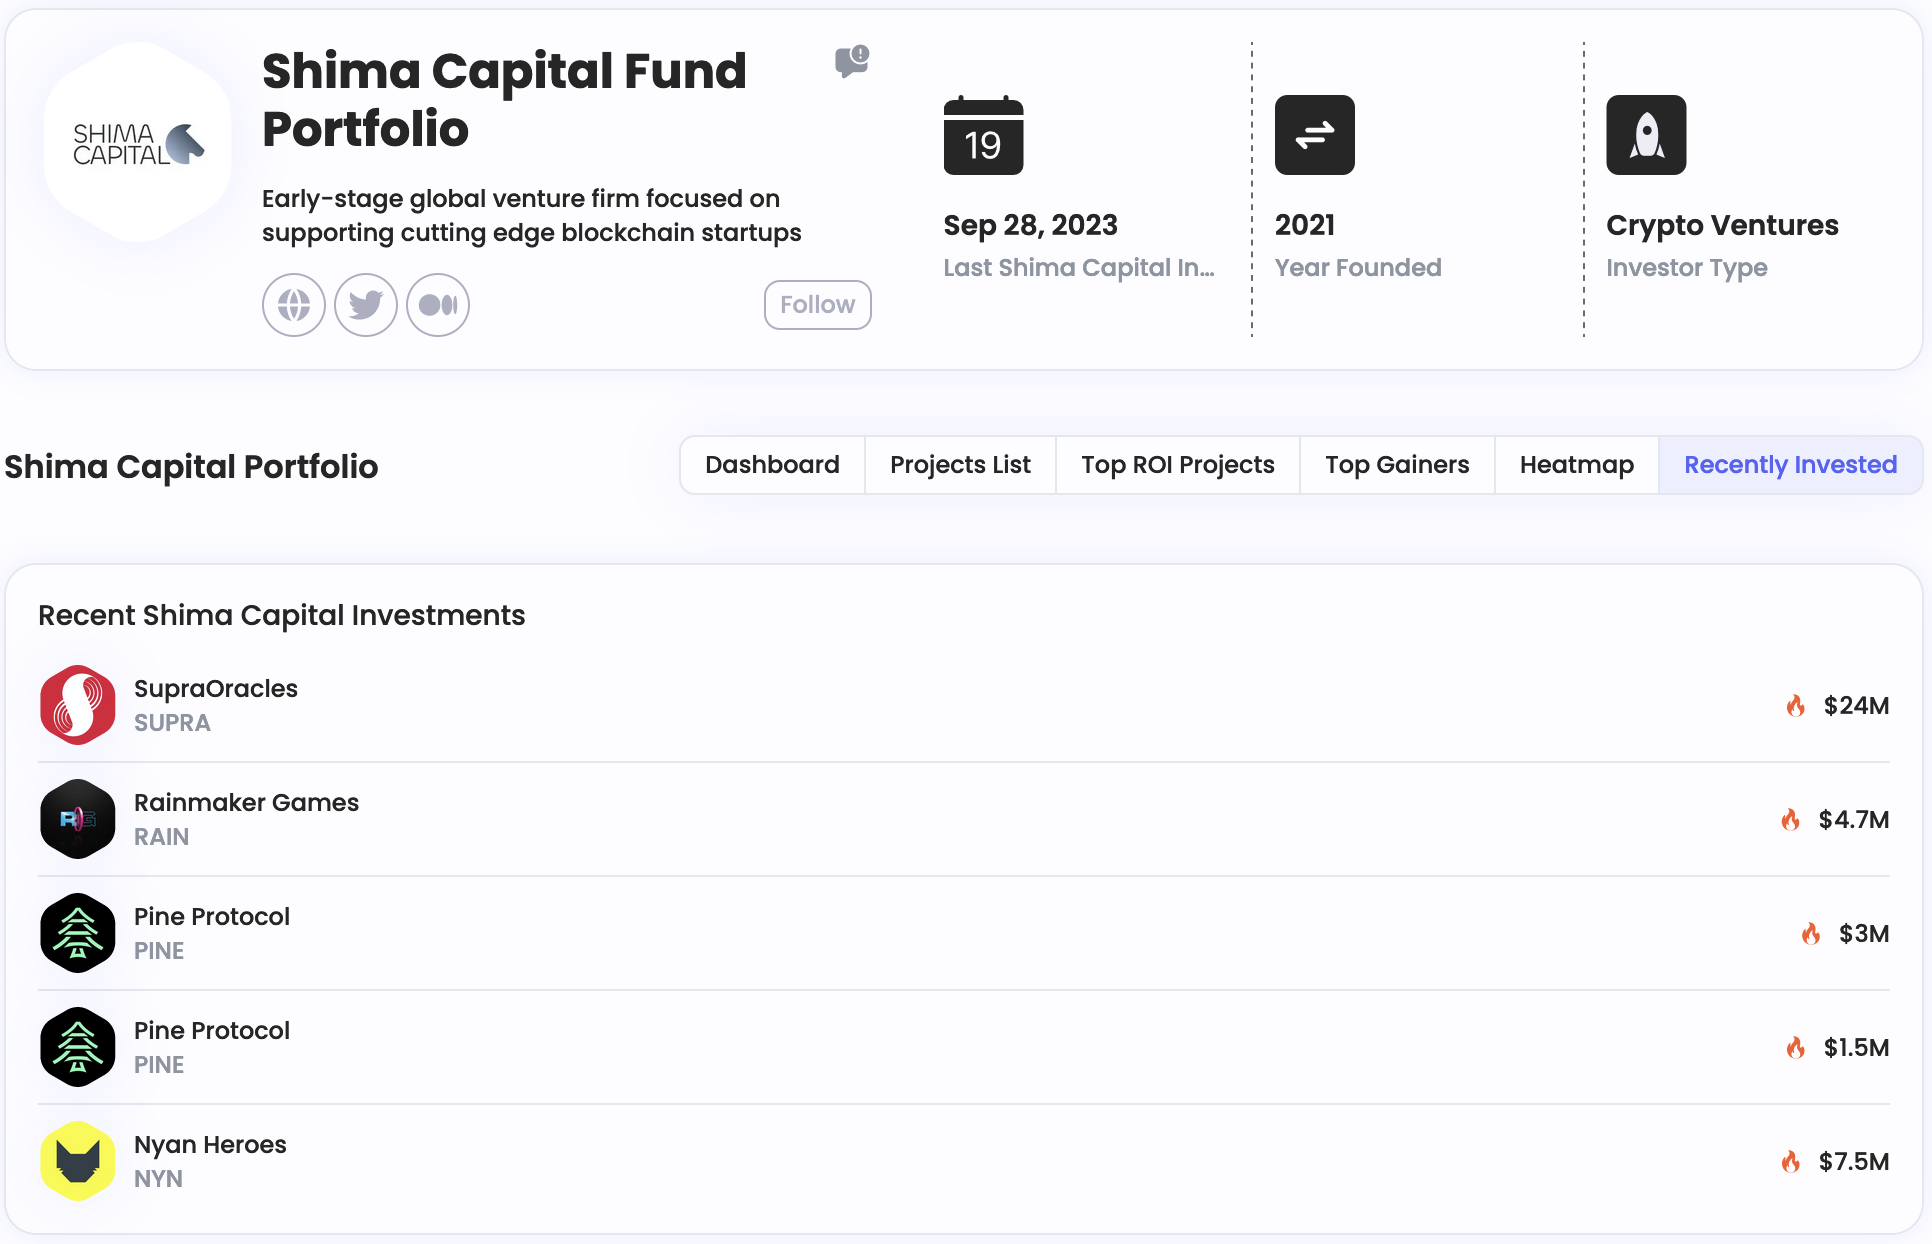The width and height of the screenshot is (1932, 1244).
Task: Open the first Pine Protocol tree logo
Action: coord(78,933)
